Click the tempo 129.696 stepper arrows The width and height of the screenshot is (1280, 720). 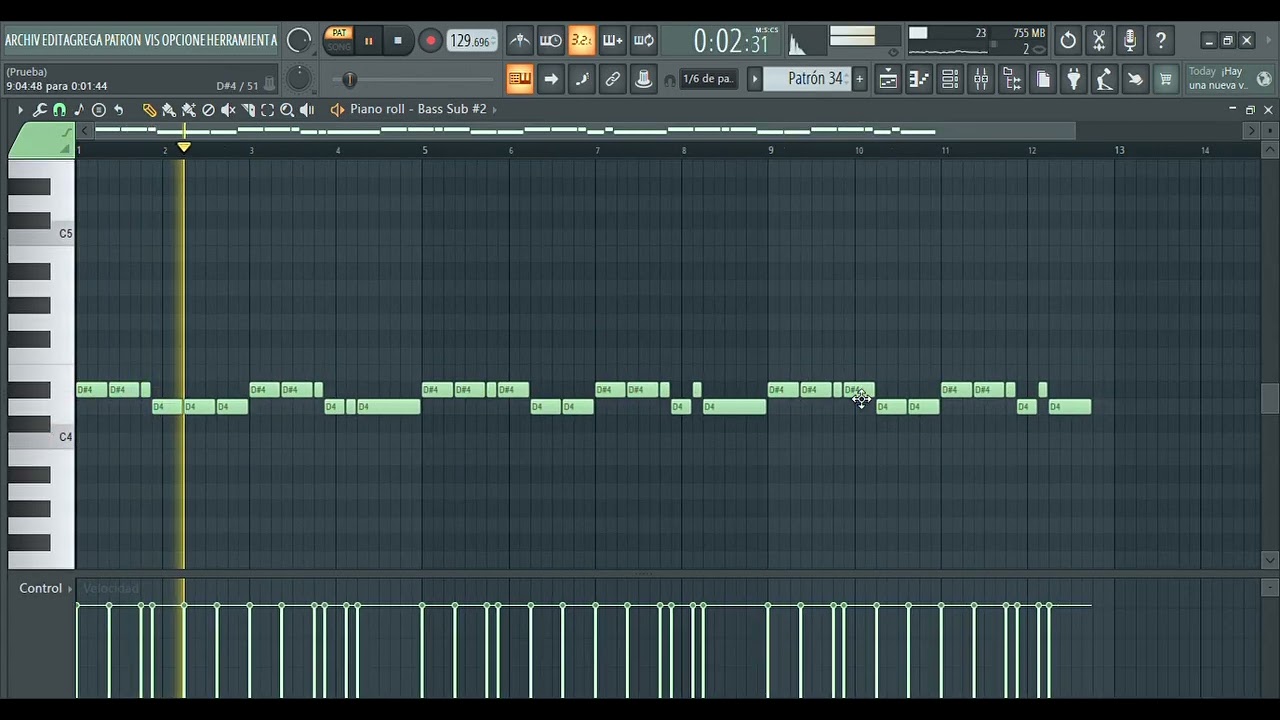pyautogui.click(x=493, y=41)
